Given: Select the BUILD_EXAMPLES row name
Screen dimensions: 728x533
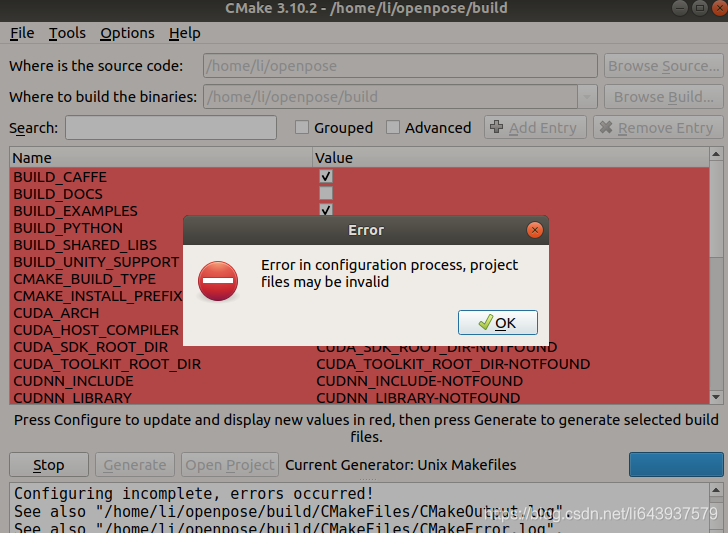Looking at the screenshot, I should pyautogui.click(x=75, y=211).
